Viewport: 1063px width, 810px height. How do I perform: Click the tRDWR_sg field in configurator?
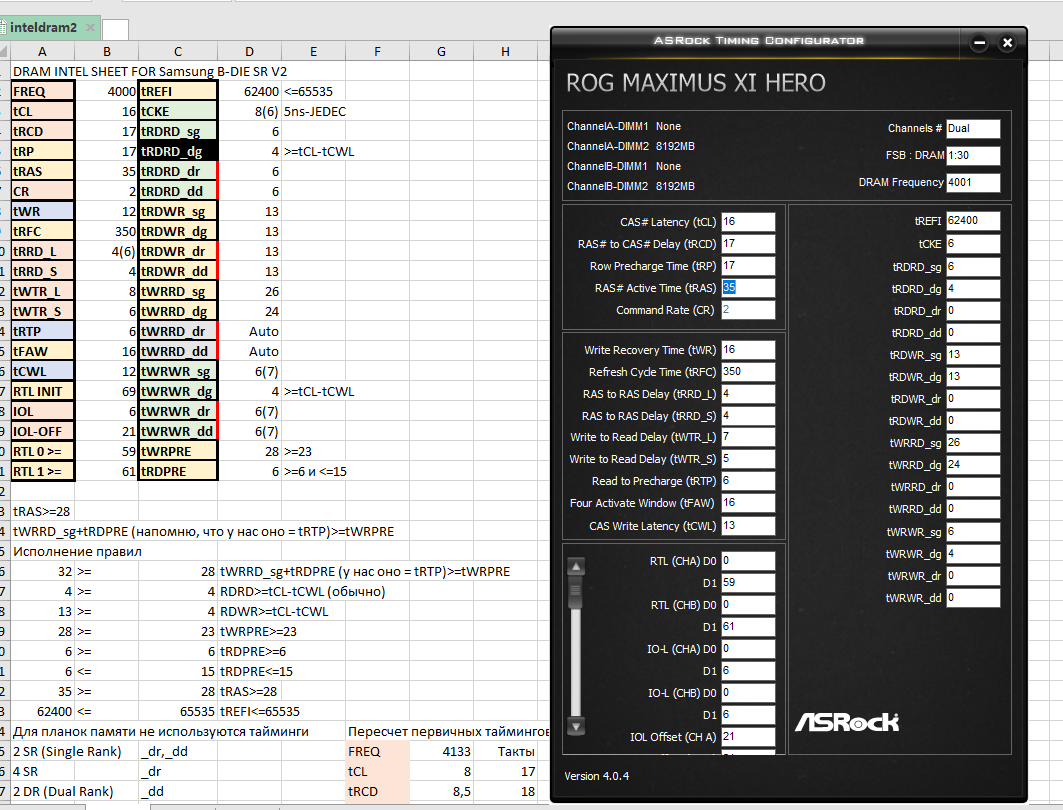tap(973, 355)
